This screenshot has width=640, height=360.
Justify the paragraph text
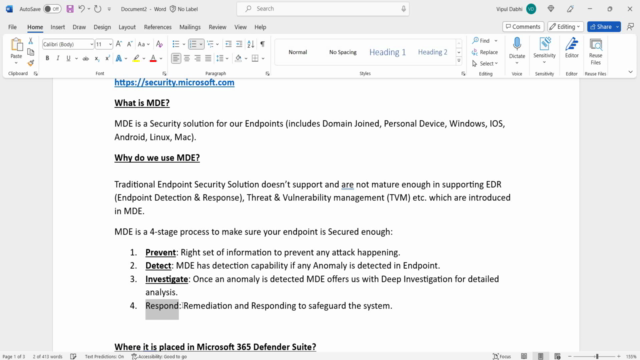(x=208, y=59)
